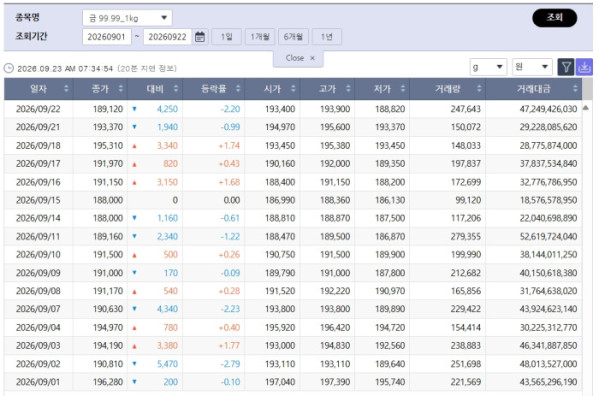This screenshot has height=396, width=599.
Task: Download table data with download icon
Action: pyautogui.click(x=584, y=67)
